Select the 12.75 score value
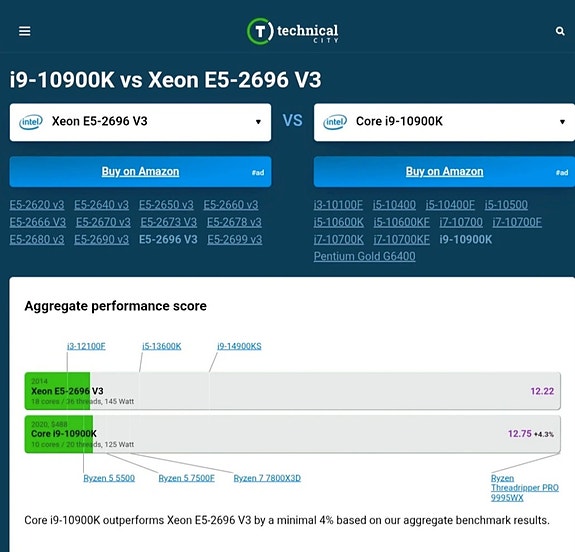 (x=520, y=434)
